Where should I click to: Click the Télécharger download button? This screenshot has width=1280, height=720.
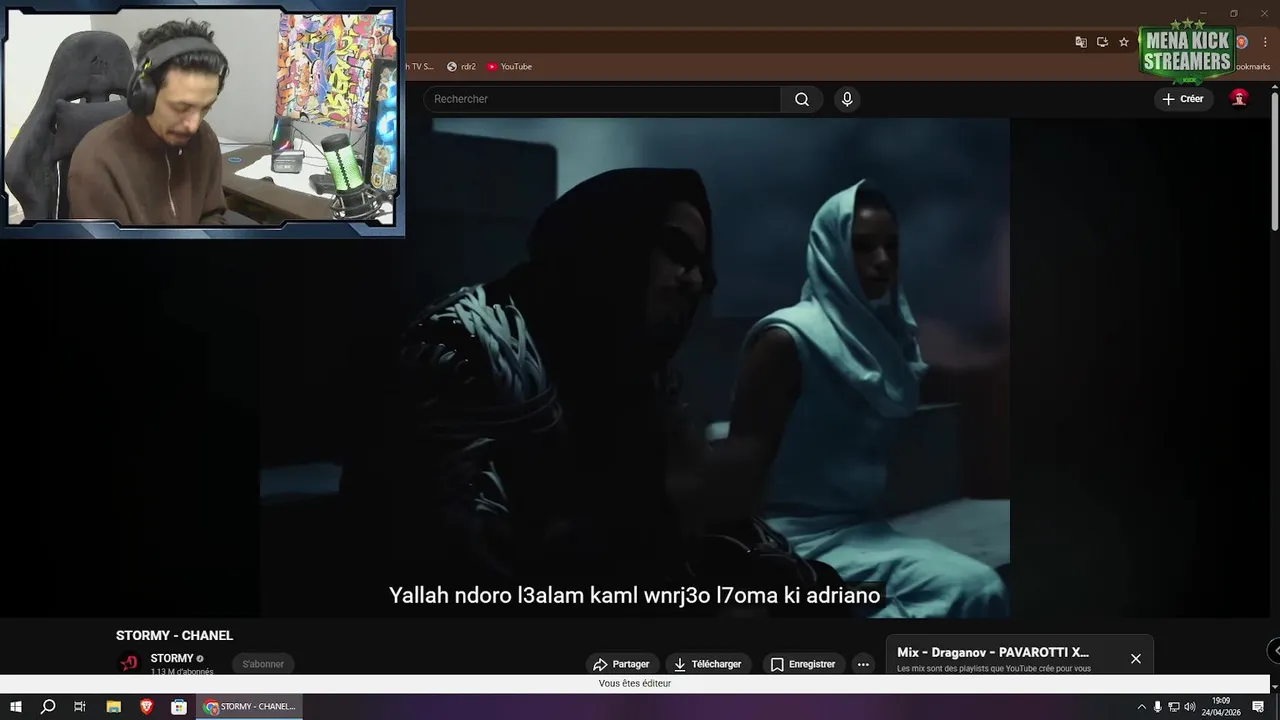(x=708, y=664)
